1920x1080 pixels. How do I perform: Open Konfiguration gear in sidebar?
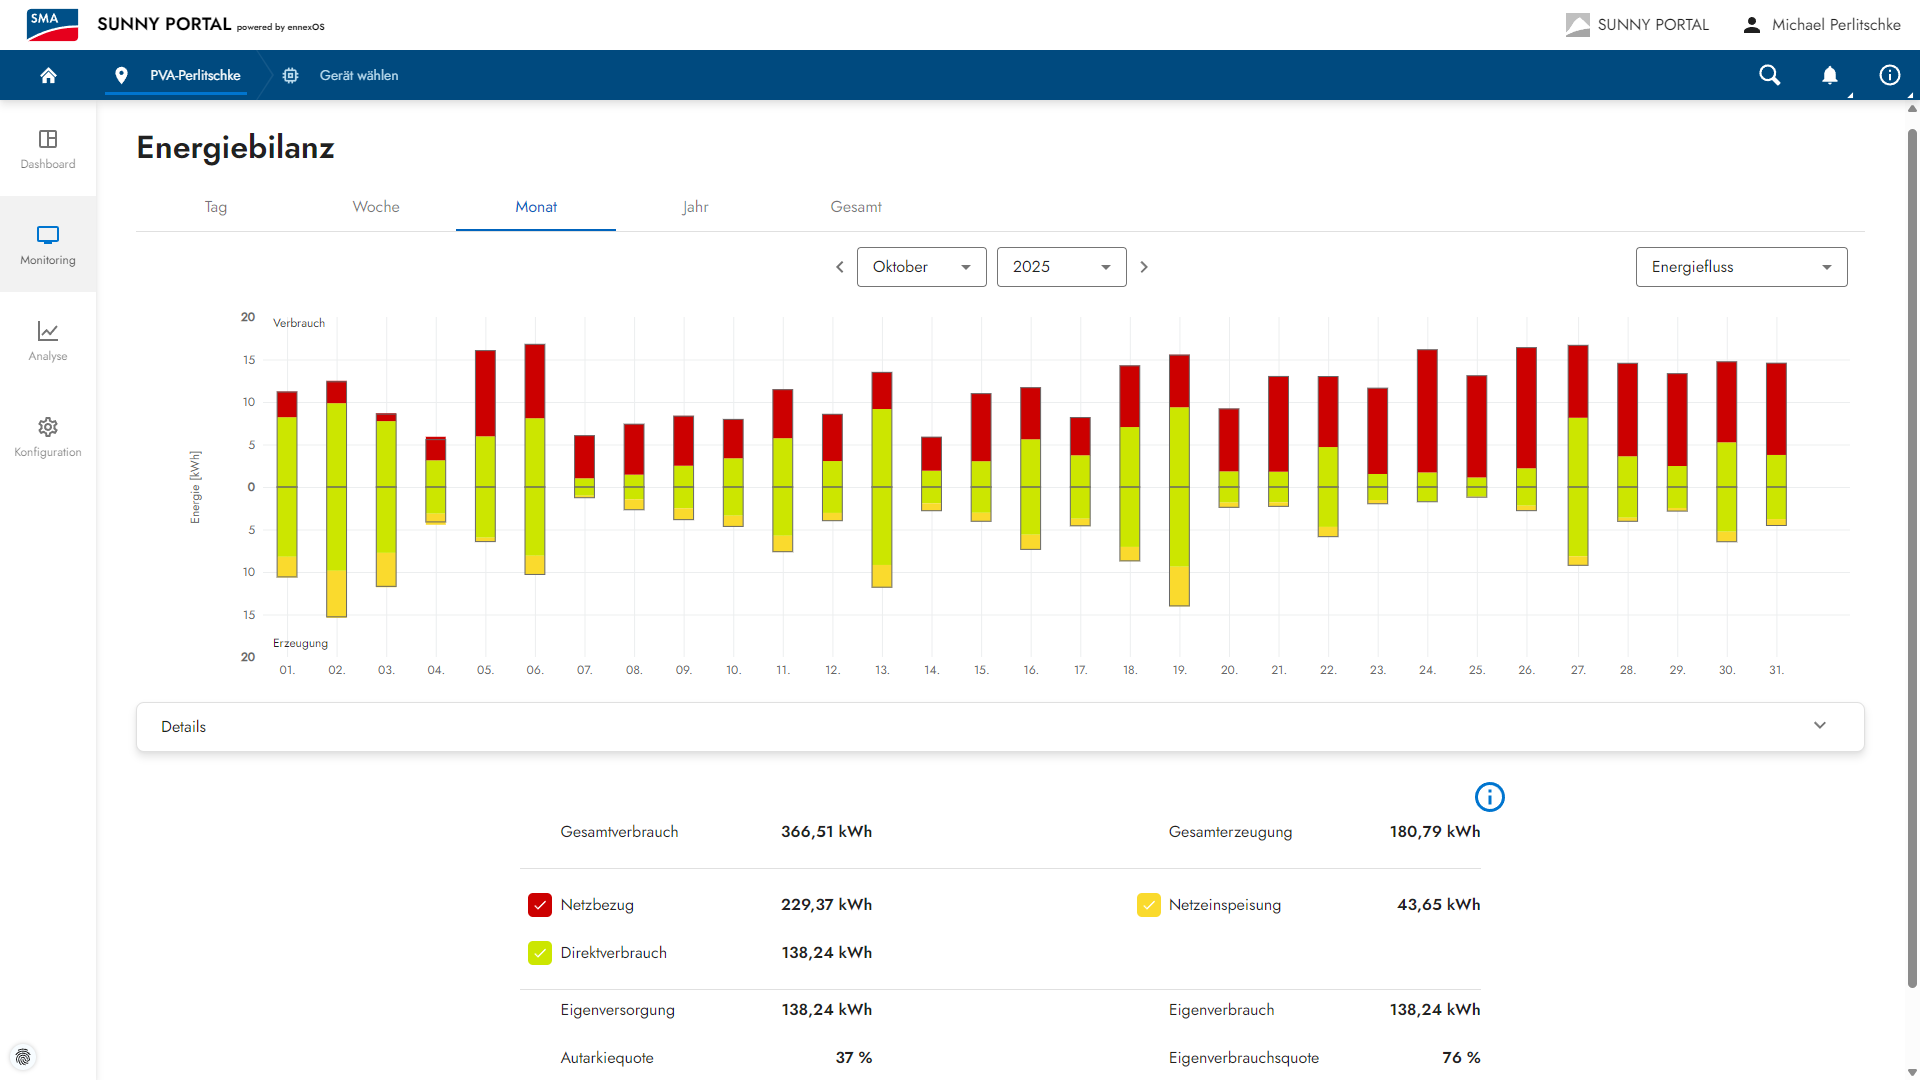[48, 436]
